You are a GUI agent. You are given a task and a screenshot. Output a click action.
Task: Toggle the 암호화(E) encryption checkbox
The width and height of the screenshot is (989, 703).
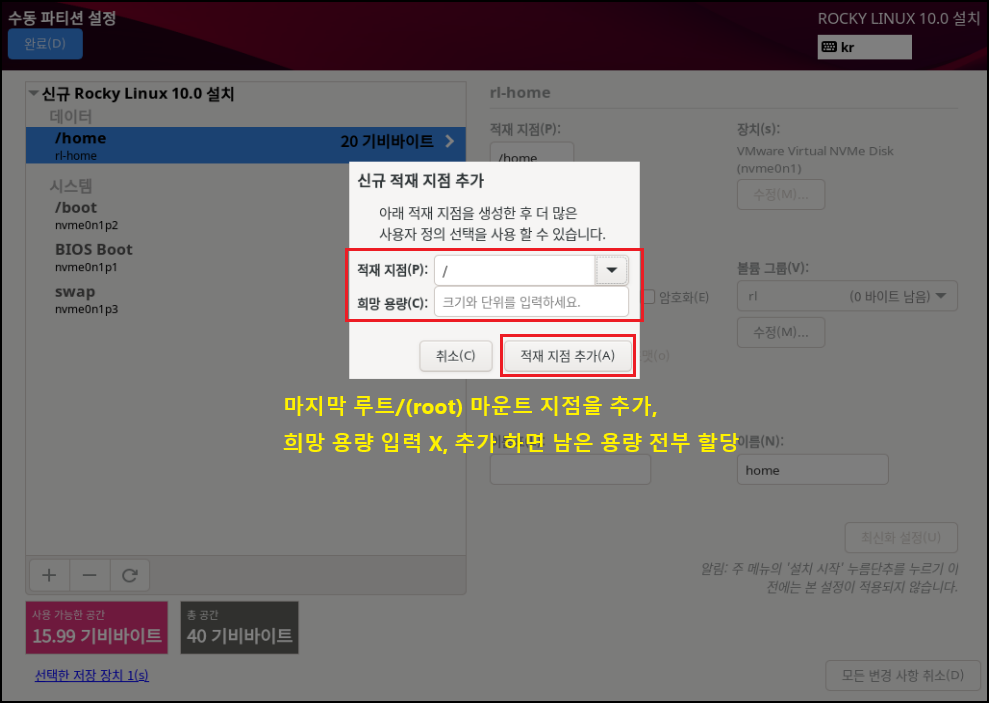[x=649, y=296]
